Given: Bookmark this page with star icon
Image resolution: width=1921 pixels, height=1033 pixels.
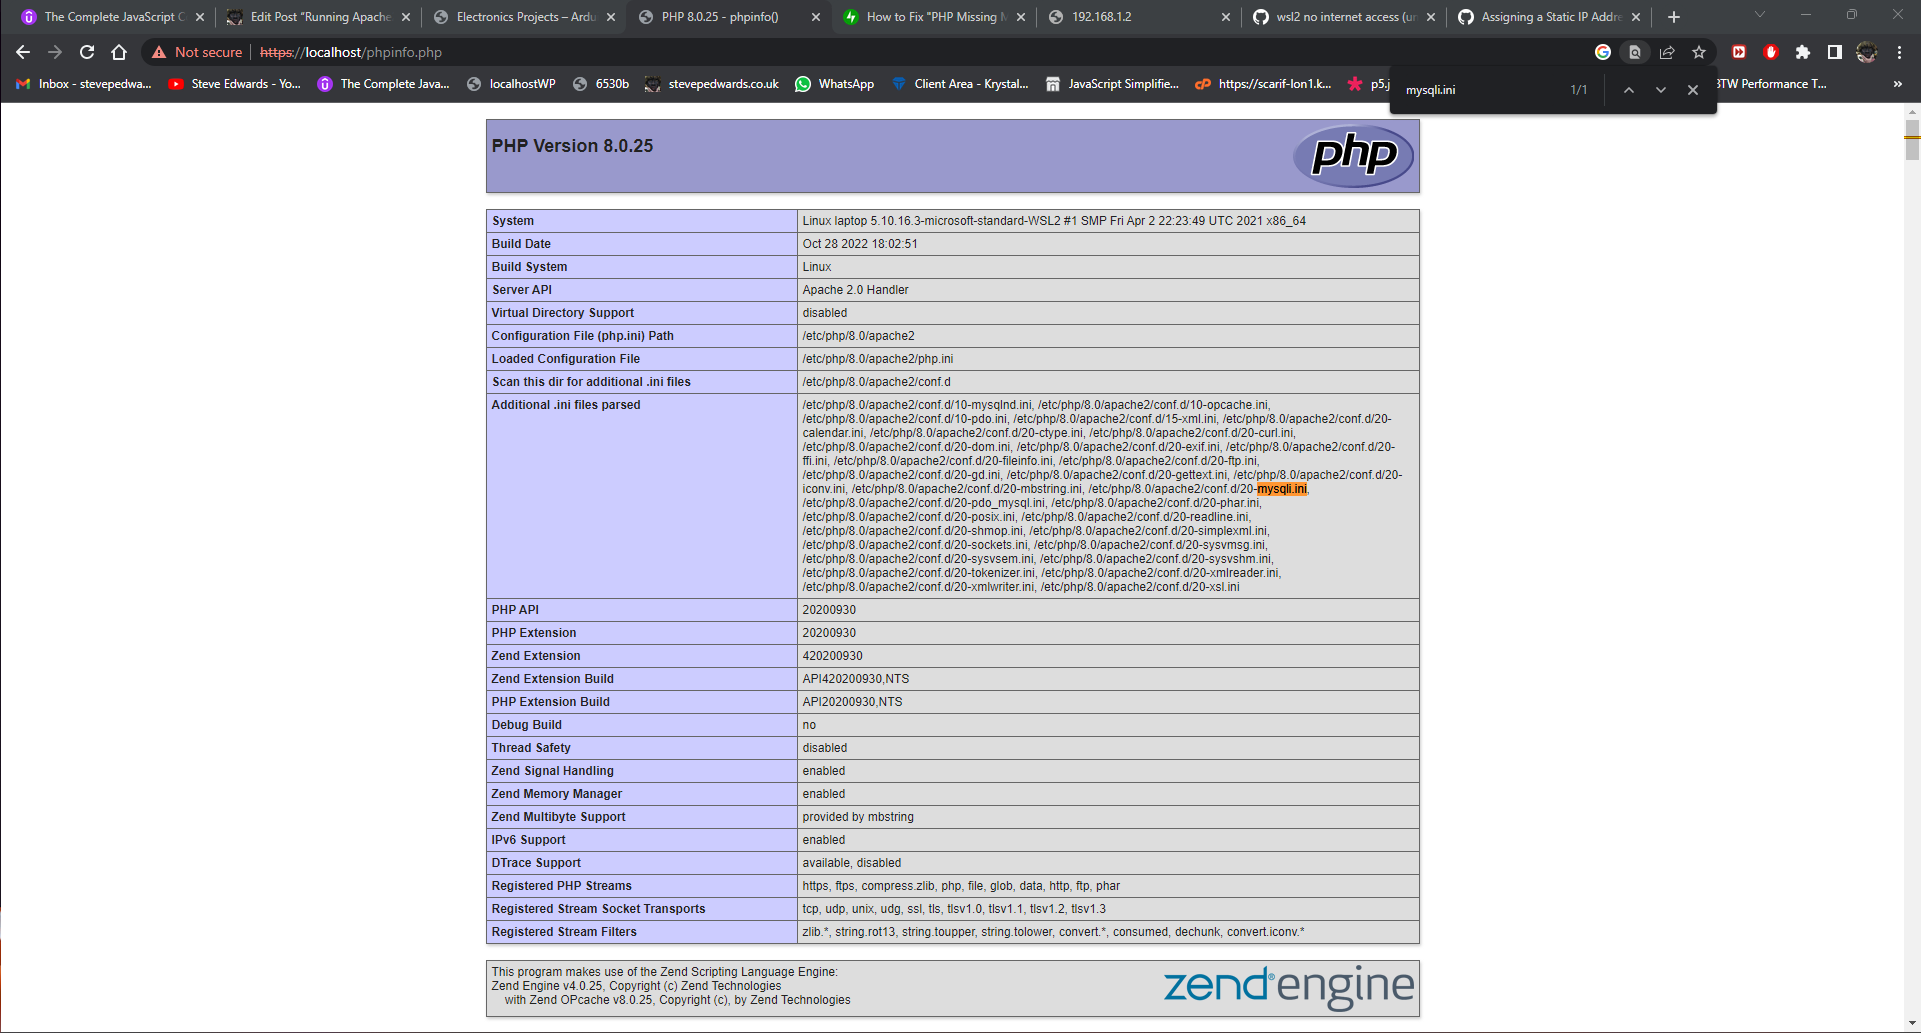Looking at the screenshot, I should pyautogui.click(x=1699, y=52).
